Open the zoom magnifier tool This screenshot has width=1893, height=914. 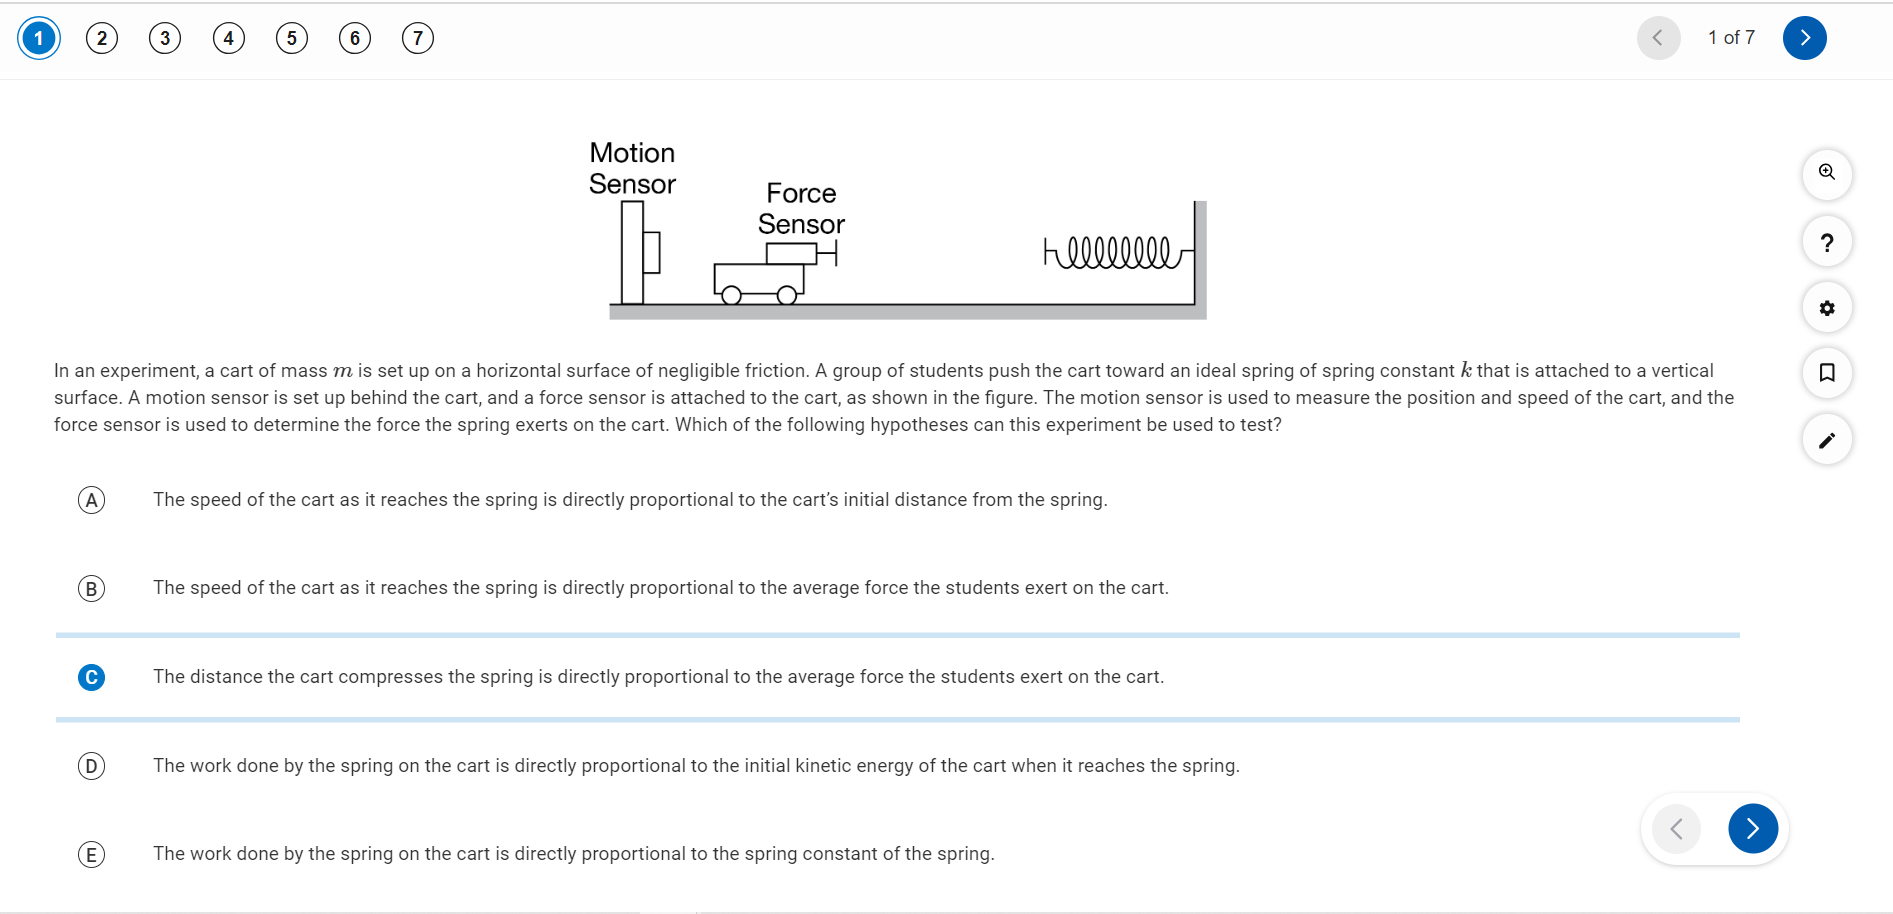click(1827, 174)
